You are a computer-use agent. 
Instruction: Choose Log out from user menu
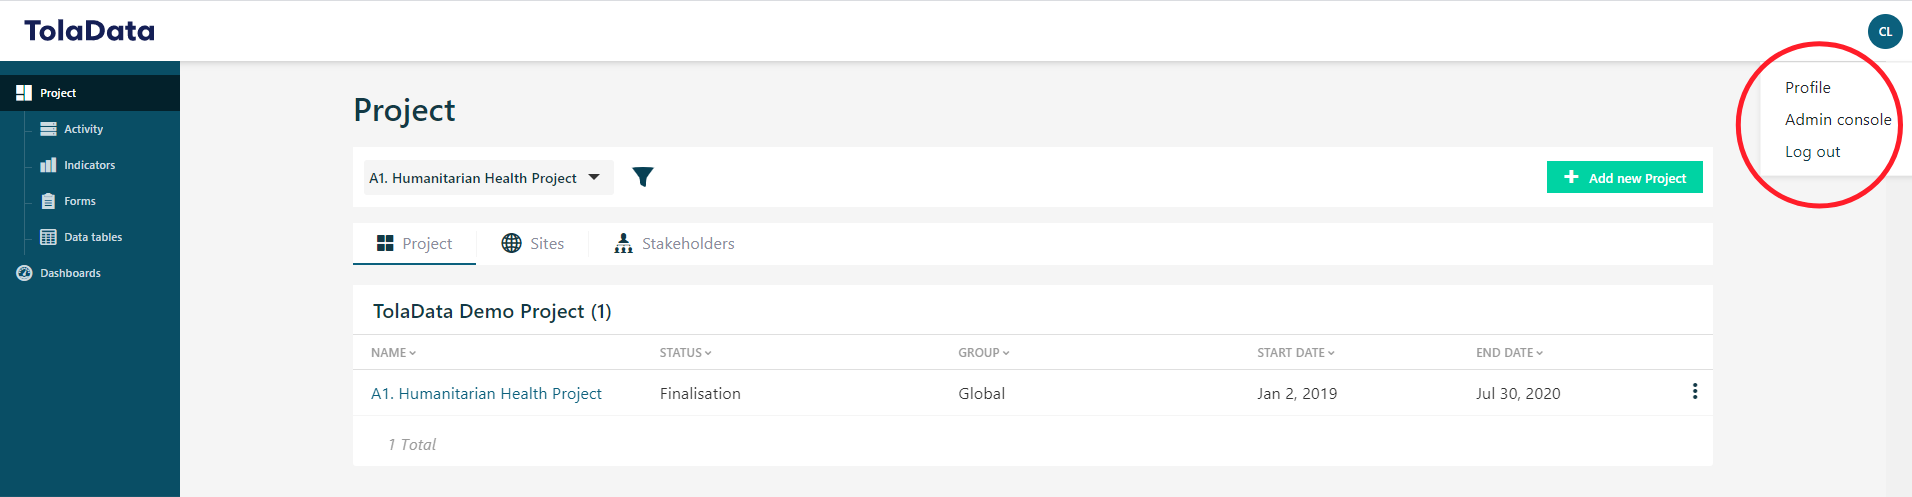(1812, 152)
